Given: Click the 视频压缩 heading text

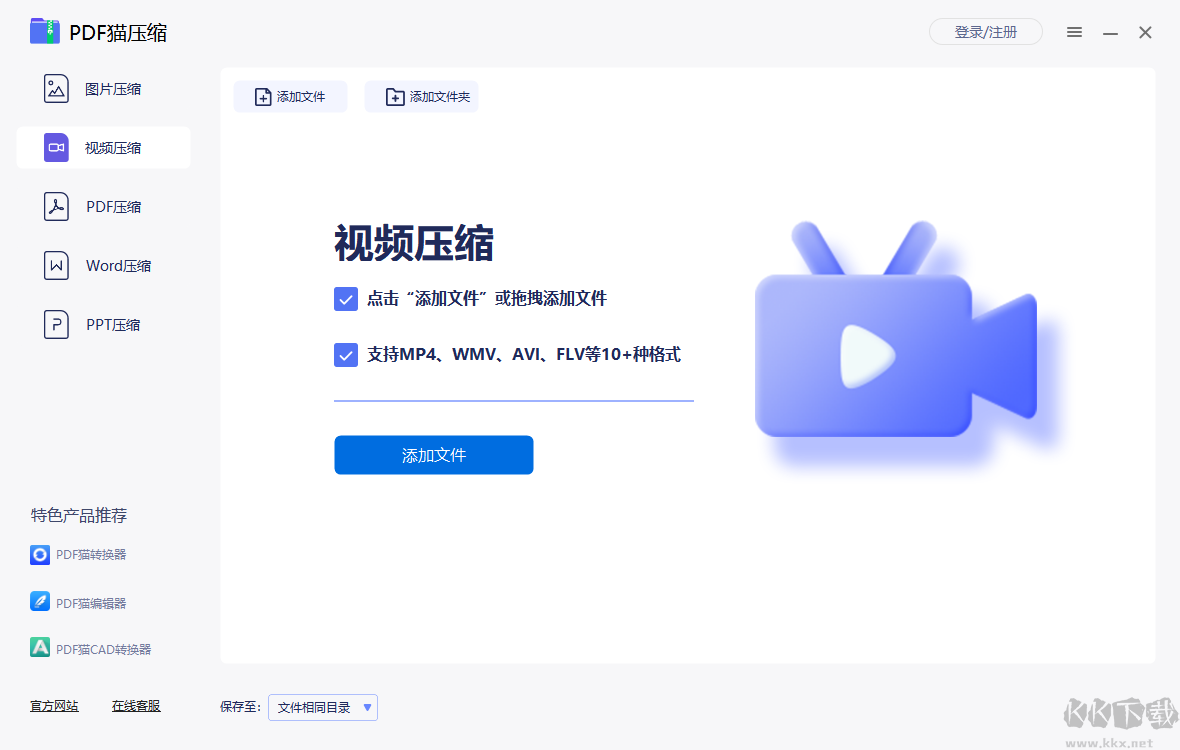Looking at the screenshot, I should coord(414,243).
